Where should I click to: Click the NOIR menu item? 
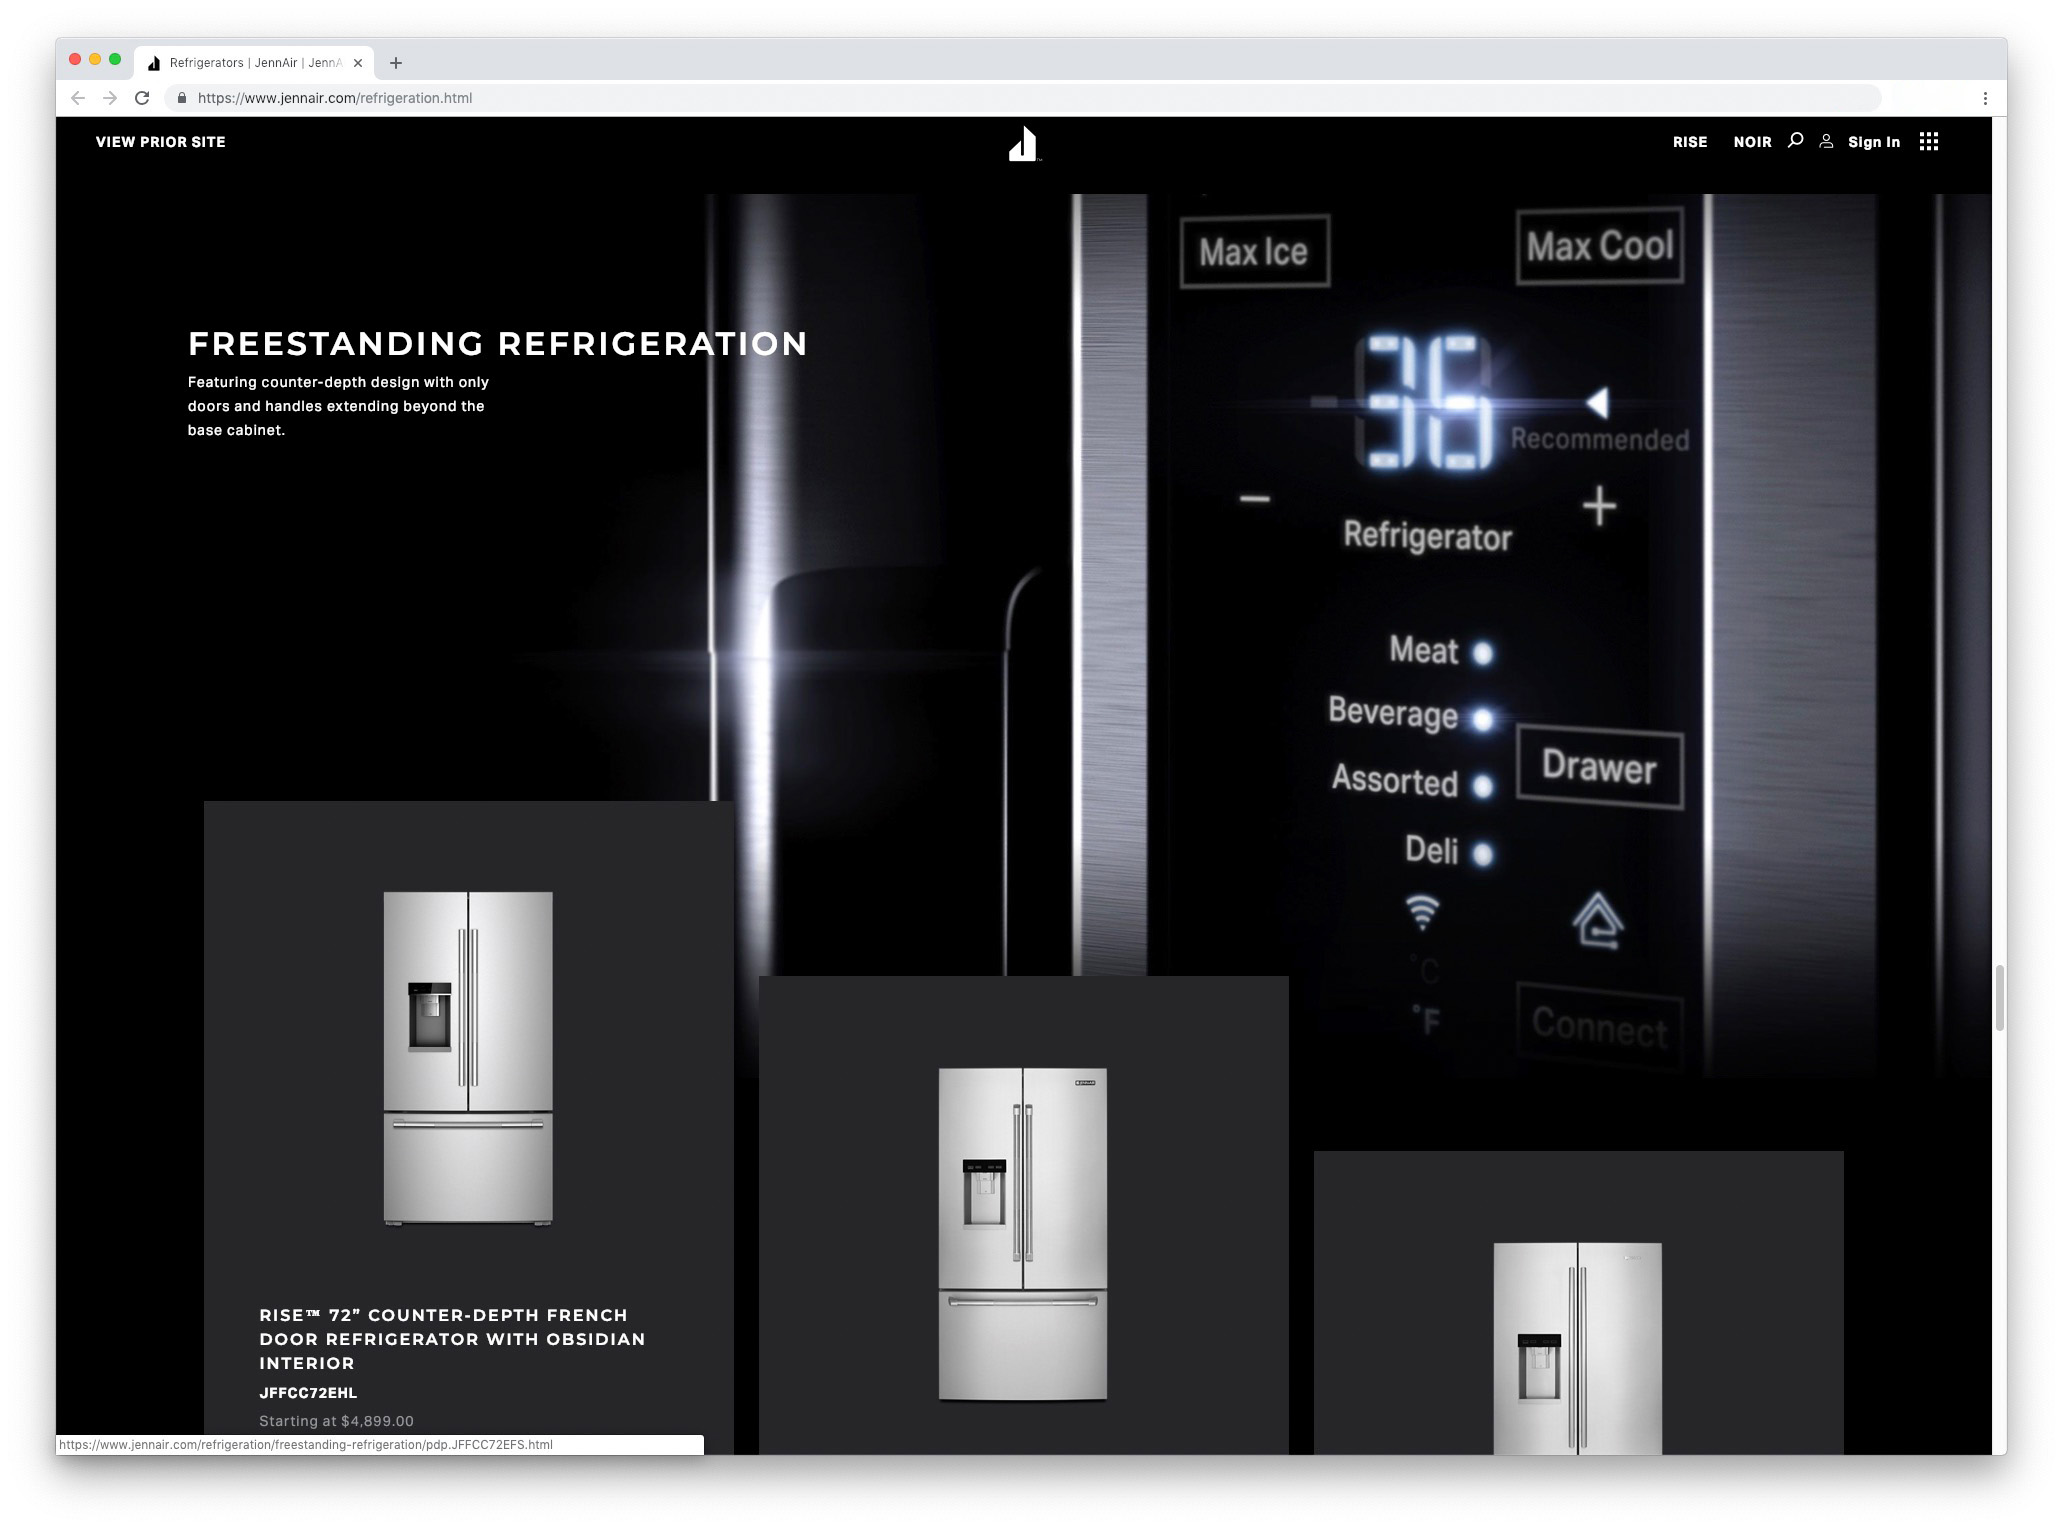pos(1752,142)
